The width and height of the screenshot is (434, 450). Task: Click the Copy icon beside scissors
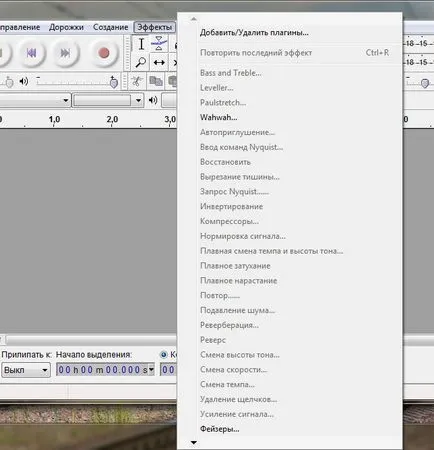156,81
